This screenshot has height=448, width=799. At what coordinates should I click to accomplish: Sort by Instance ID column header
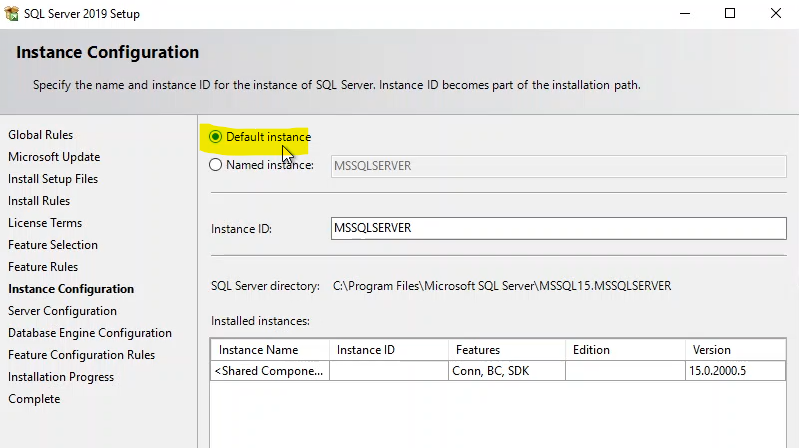[389, 350]
